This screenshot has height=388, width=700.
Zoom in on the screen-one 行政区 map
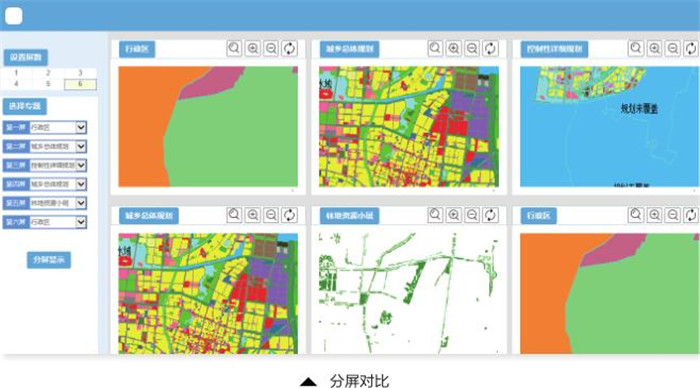253,48
